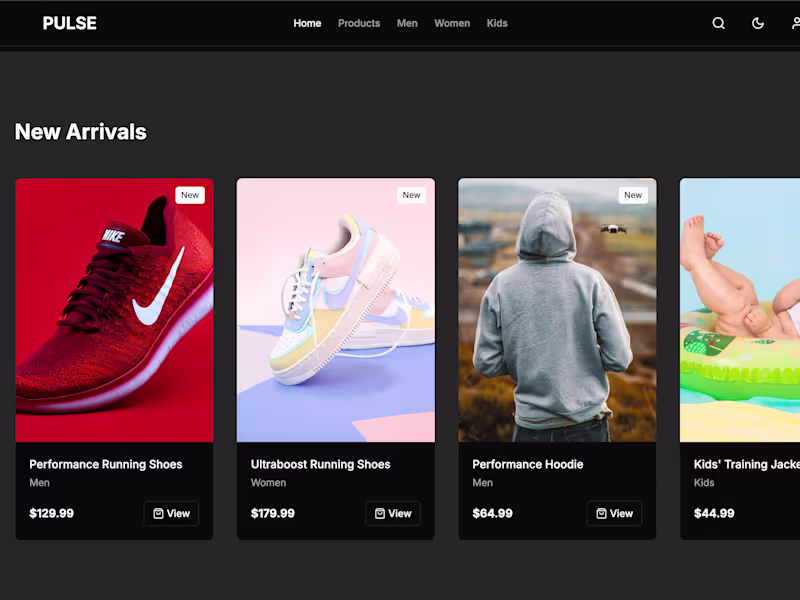Click the bag icon in Performance Hoodie's View button
Image resolution: width=800 pixels, height=600 pixels.
(x=602, y=513)
